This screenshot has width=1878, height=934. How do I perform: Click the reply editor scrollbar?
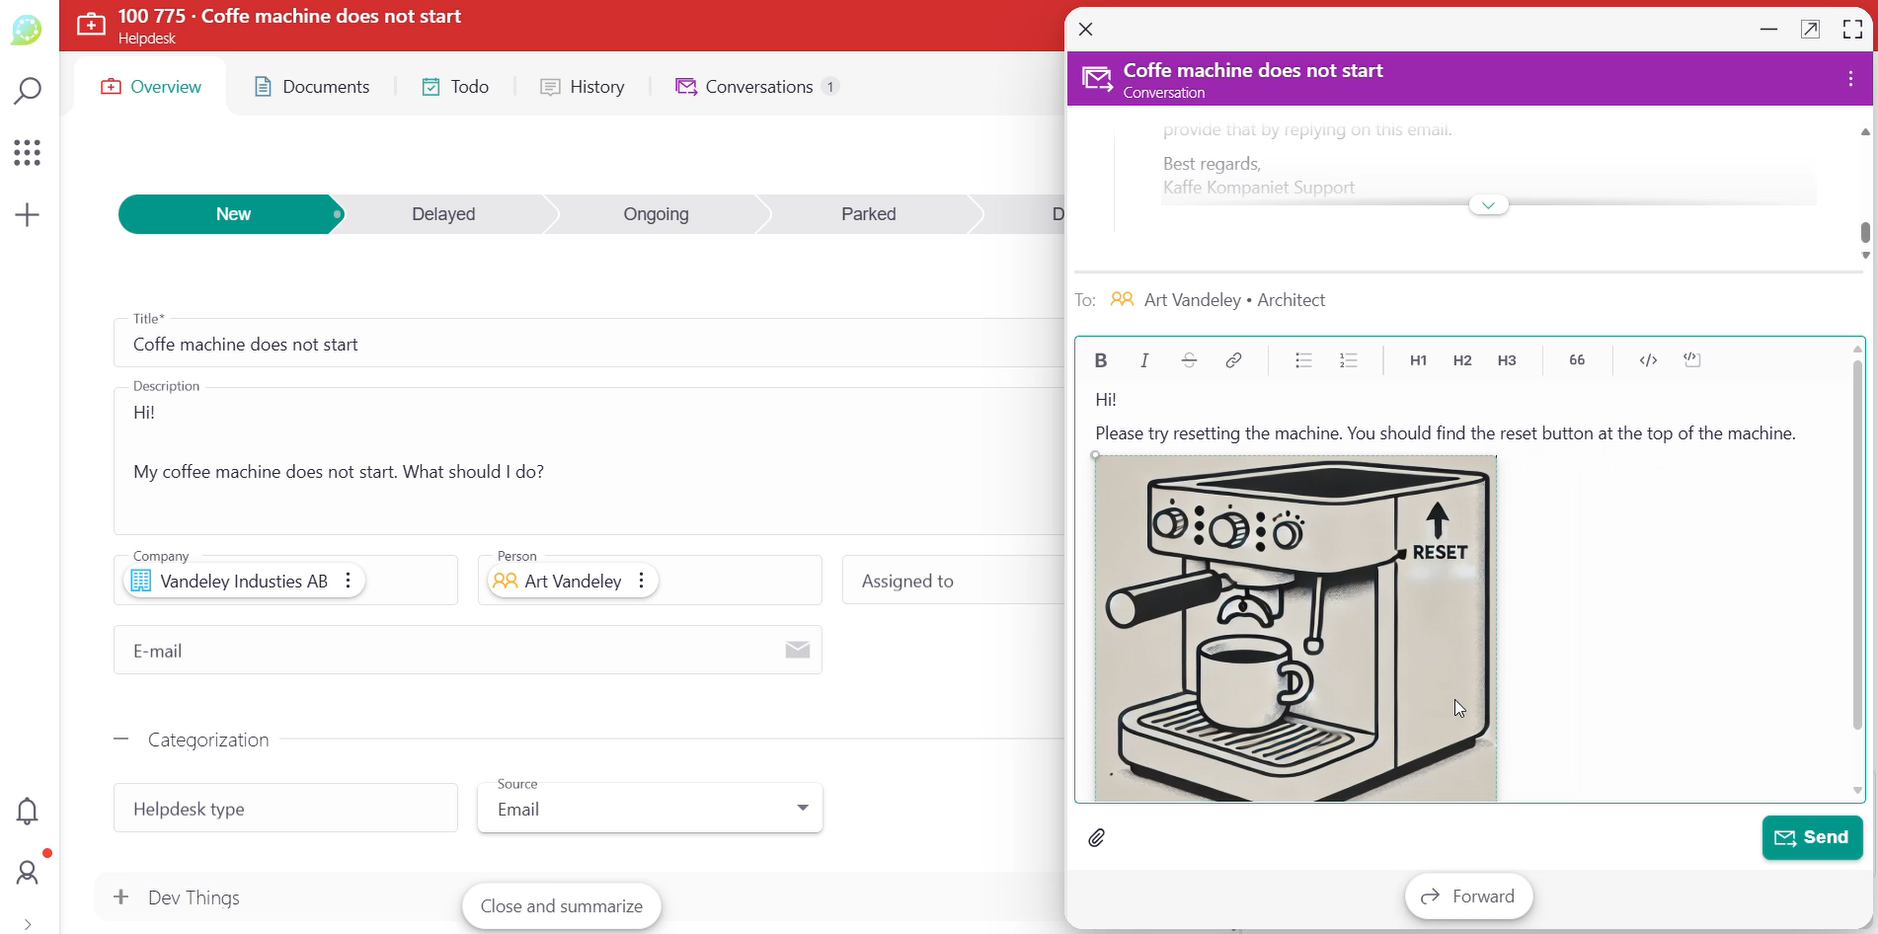click(x=1858, y=545)
